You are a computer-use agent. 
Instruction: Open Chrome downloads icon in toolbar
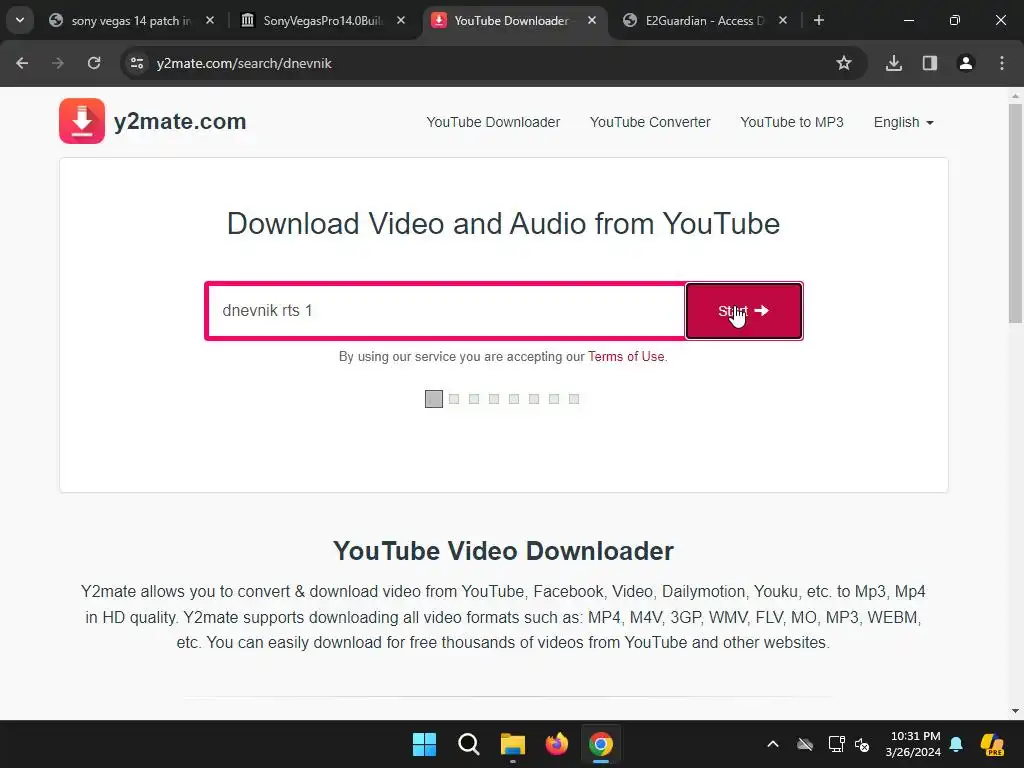tap(894, 63)
